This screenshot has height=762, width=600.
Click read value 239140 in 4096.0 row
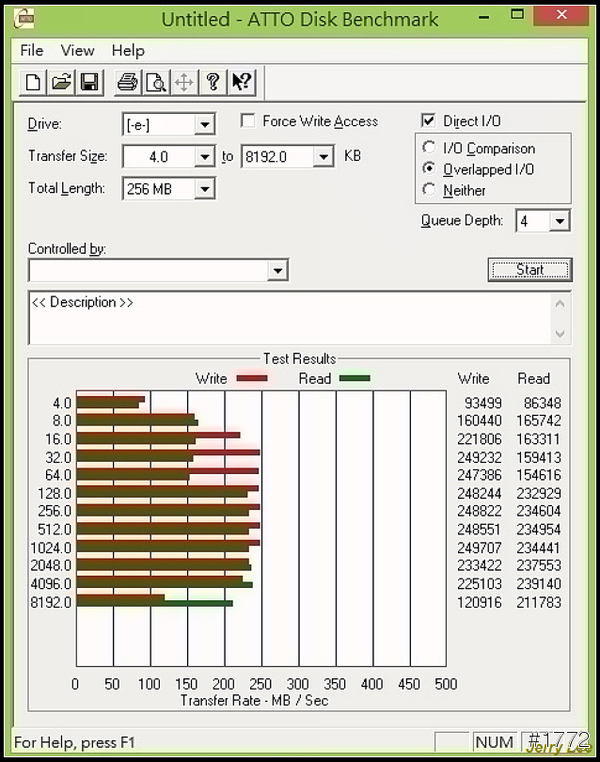(x=539, y=584)
